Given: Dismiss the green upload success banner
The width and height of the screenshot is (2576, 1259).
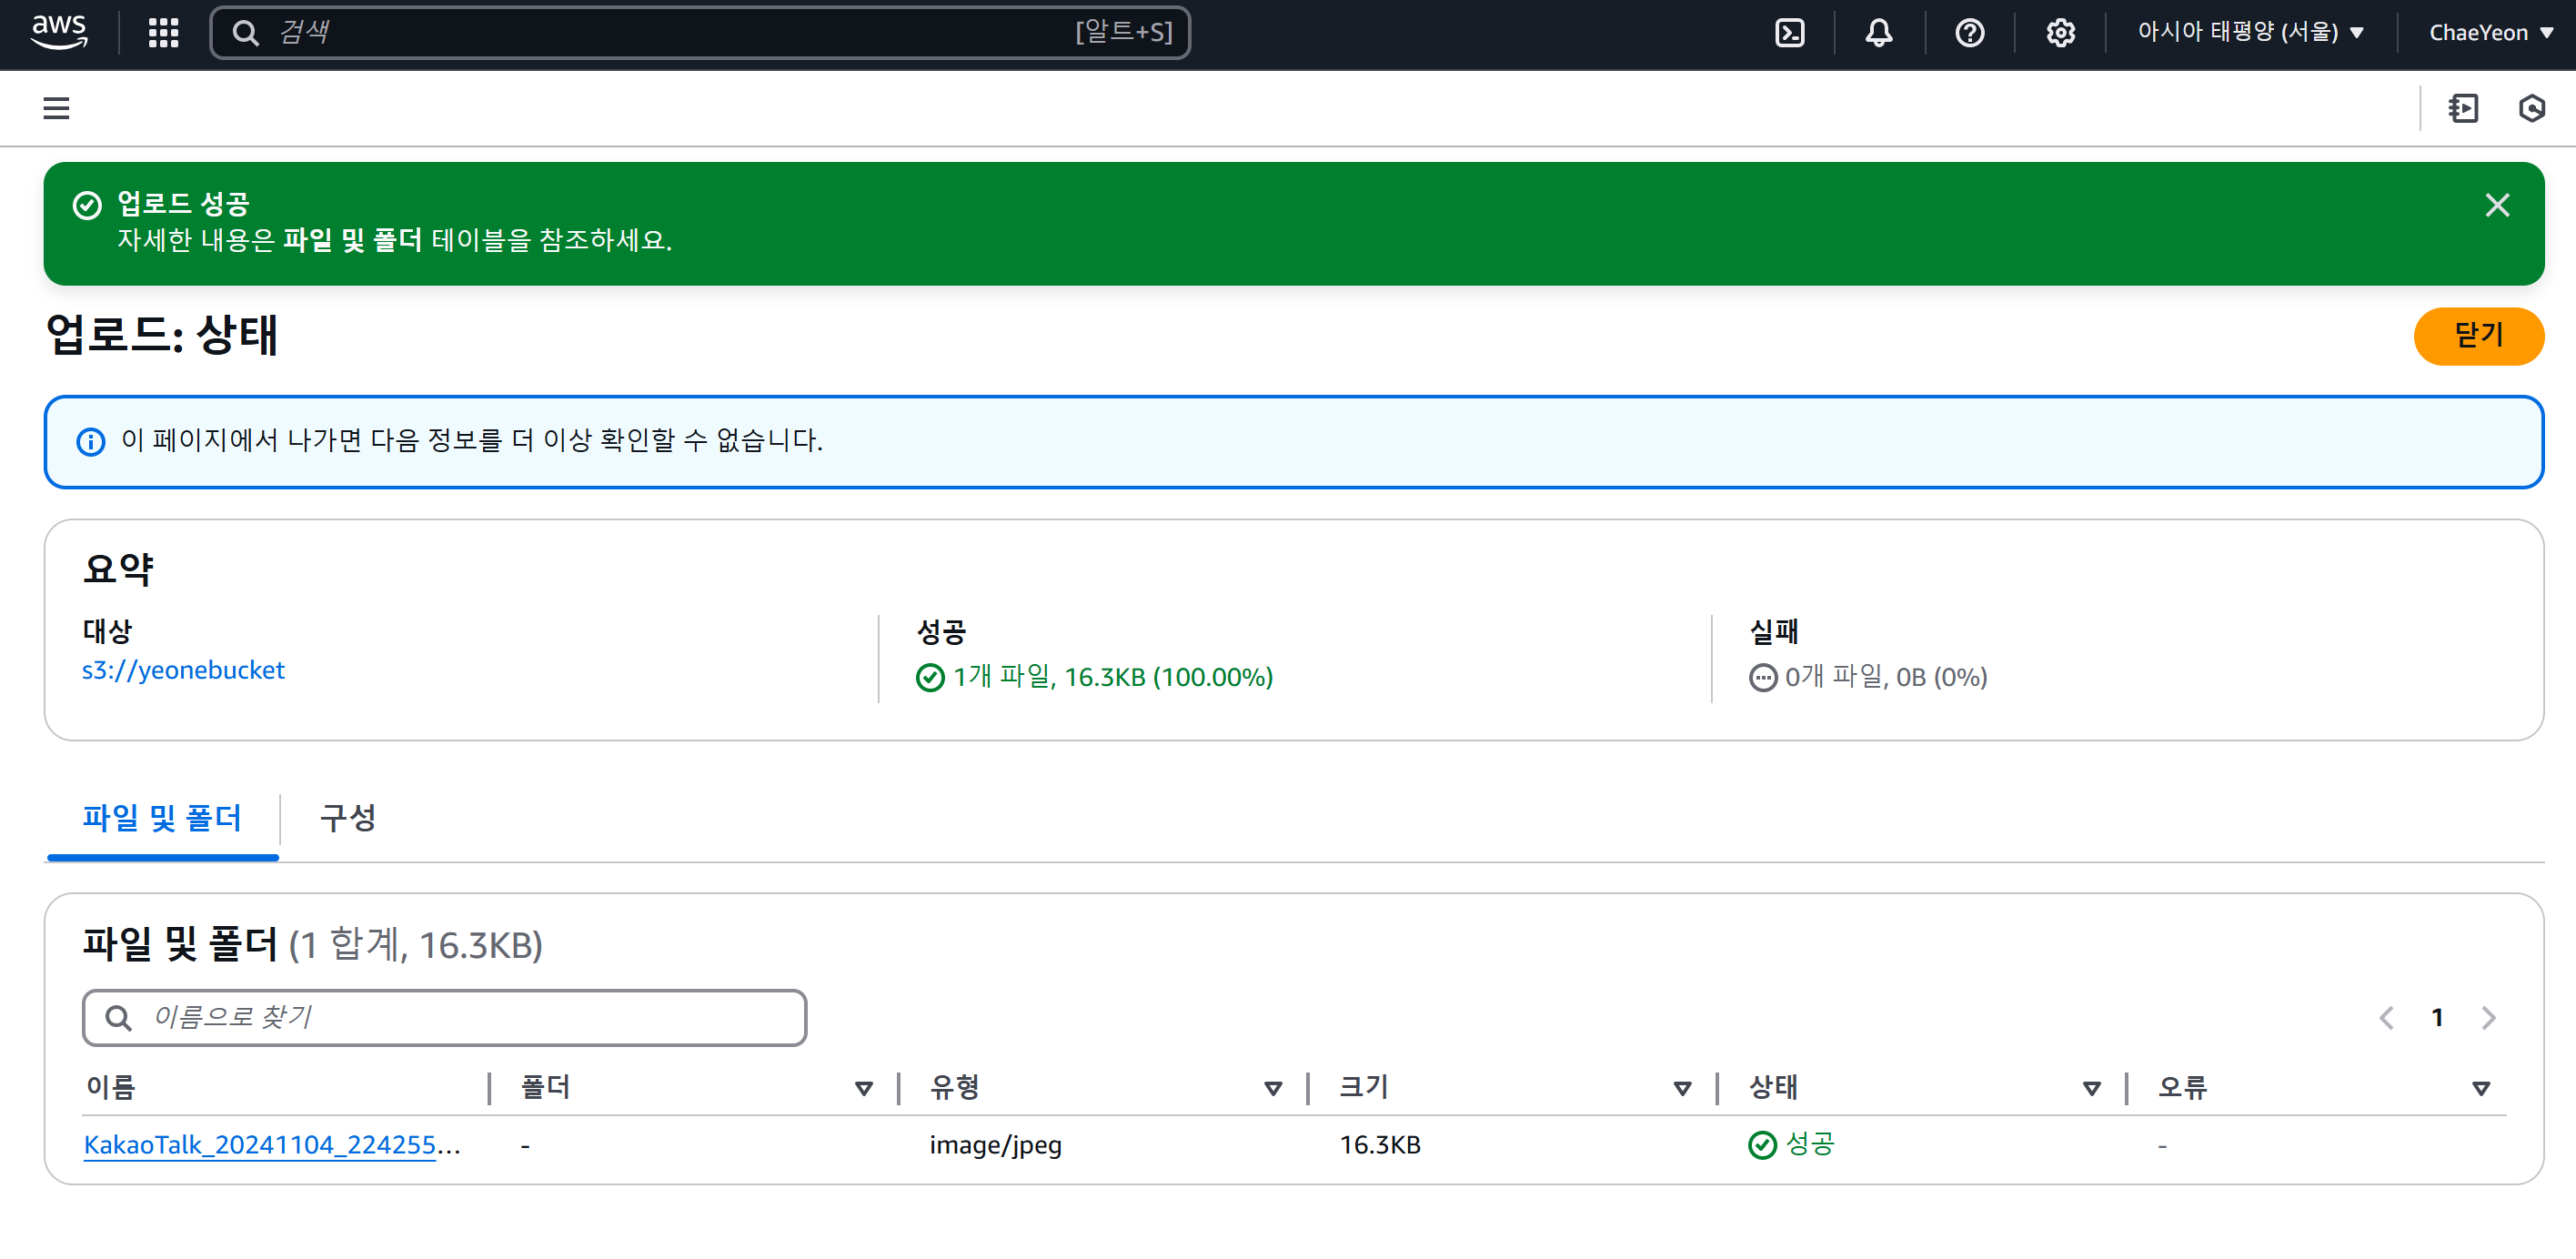Looking at the screenshot, I should [2497, 205].
